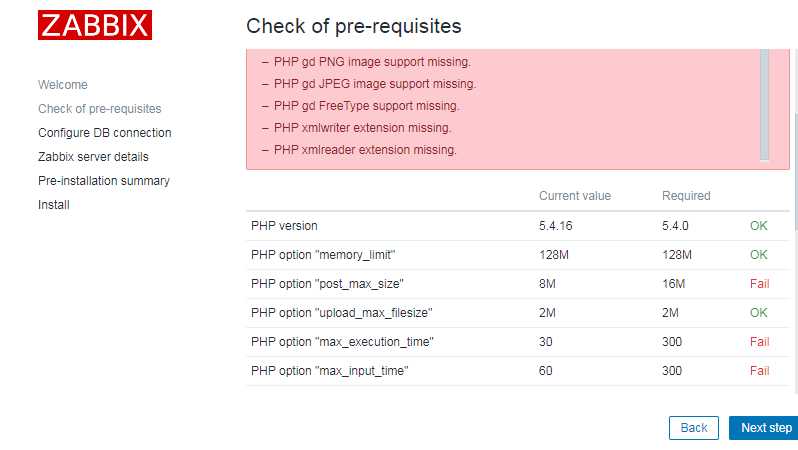Click the post_max_size Fail status
This screenshot has width=798, height=450.
coord(759,284)
